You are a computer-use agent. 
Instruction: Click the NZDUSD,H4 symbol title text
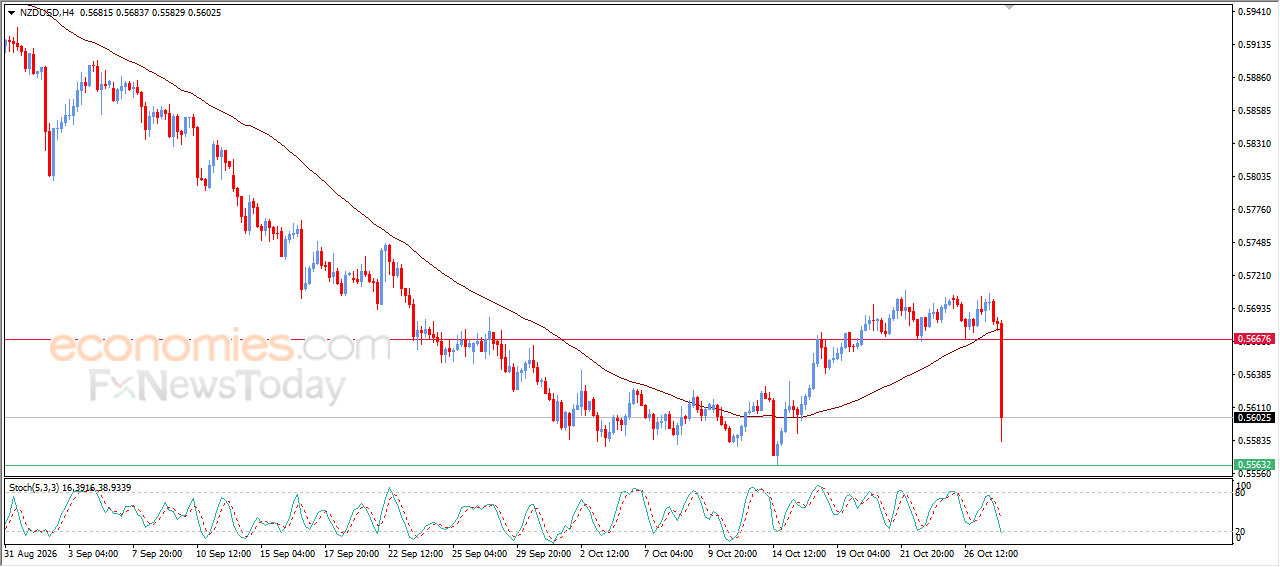pos(46,13)
